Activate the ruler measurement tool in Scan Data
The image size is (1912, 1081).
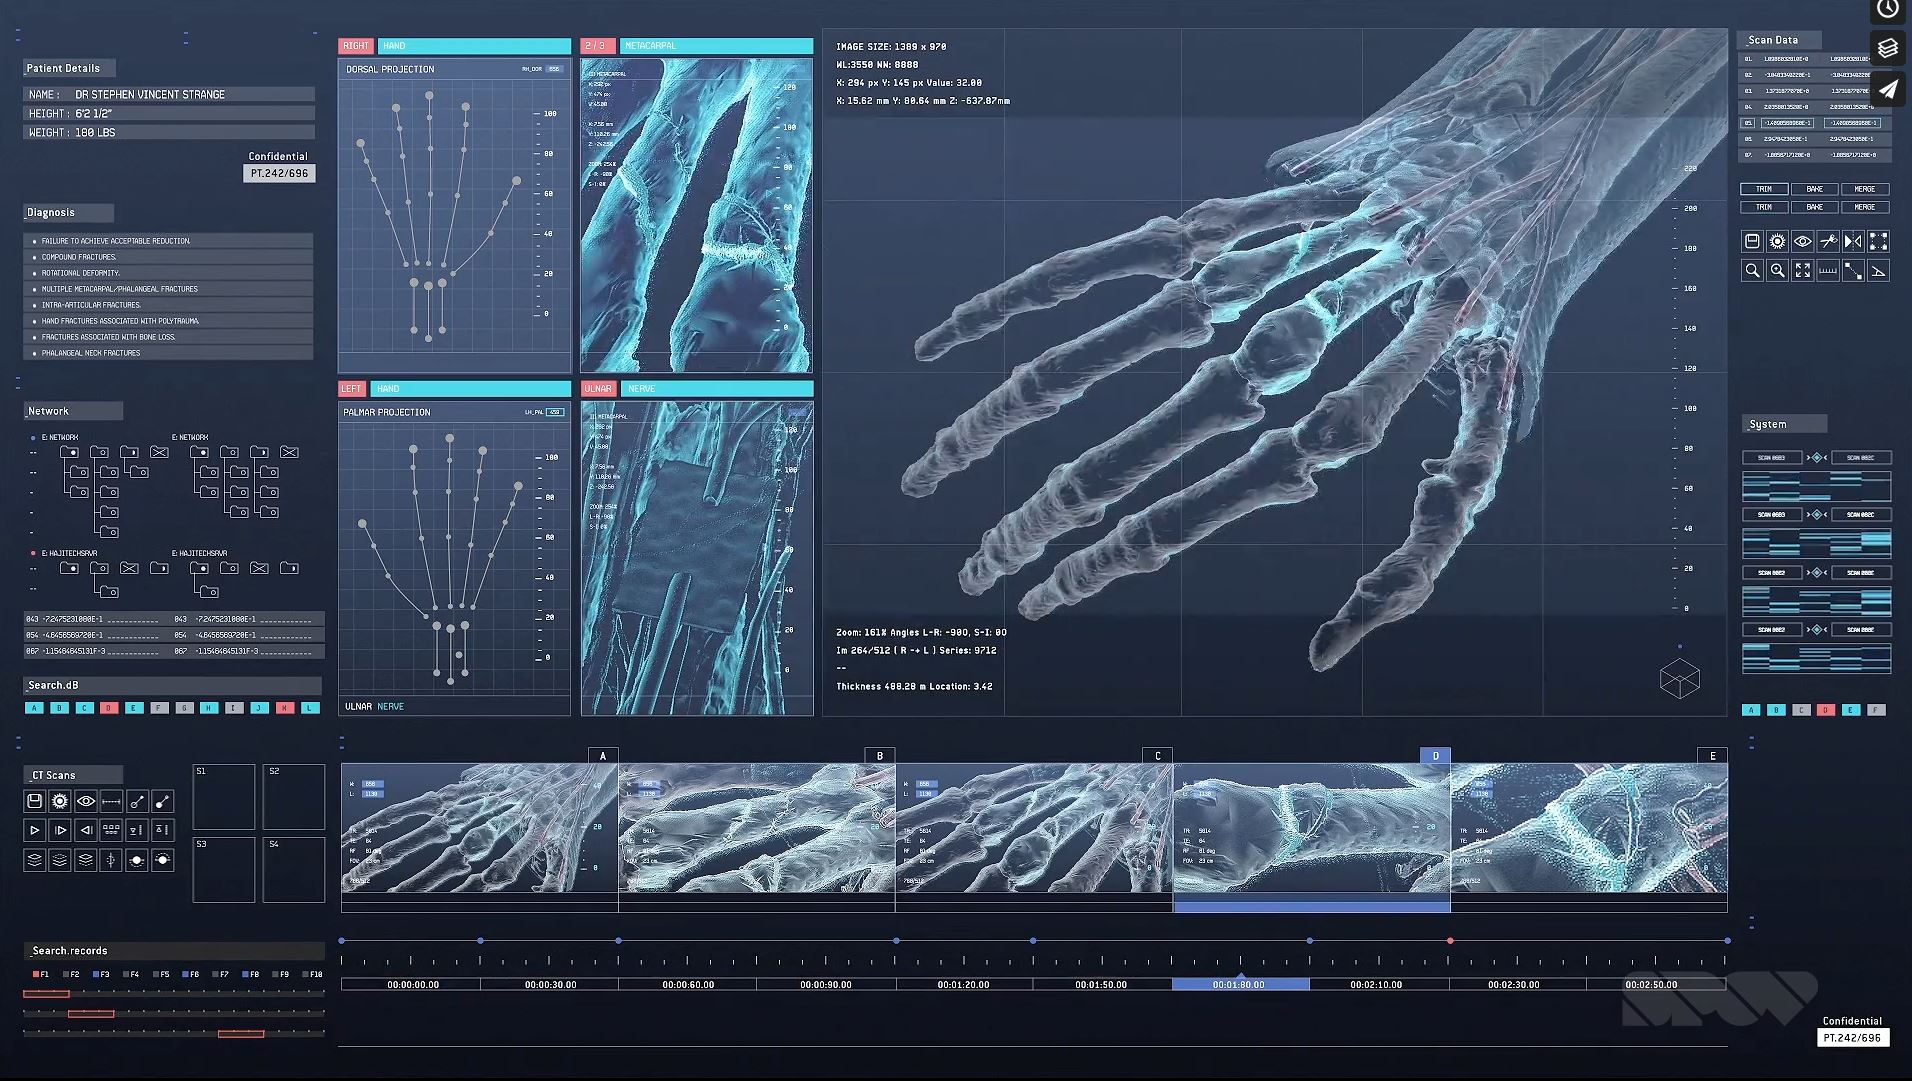click(x=1828, y=270)
